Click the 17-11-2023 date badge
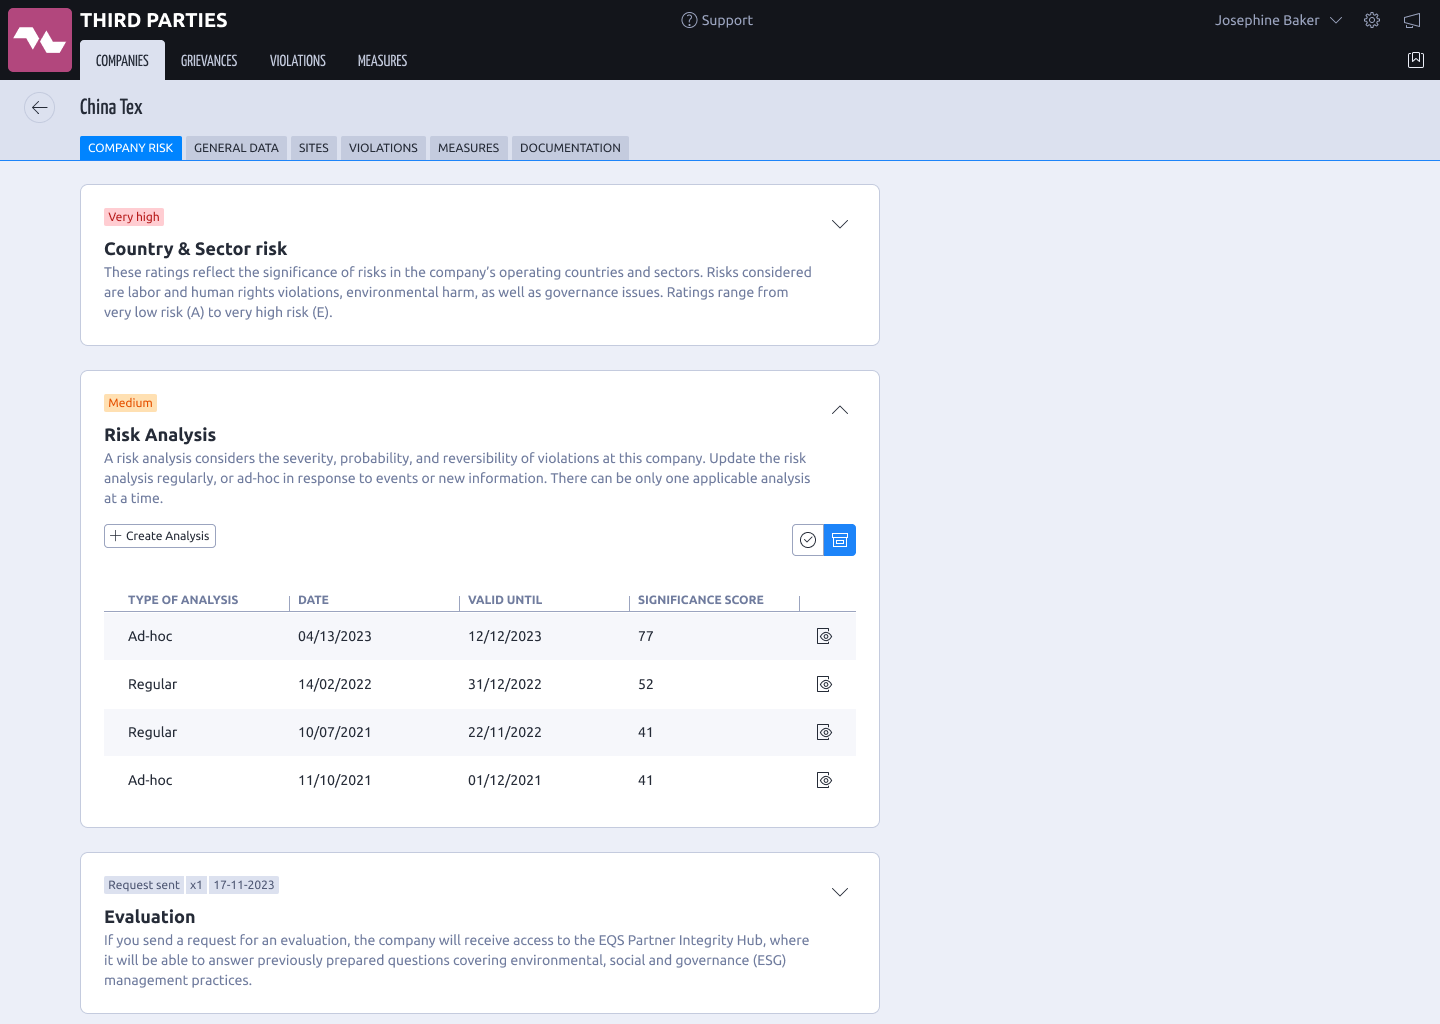 pos(244,885)
